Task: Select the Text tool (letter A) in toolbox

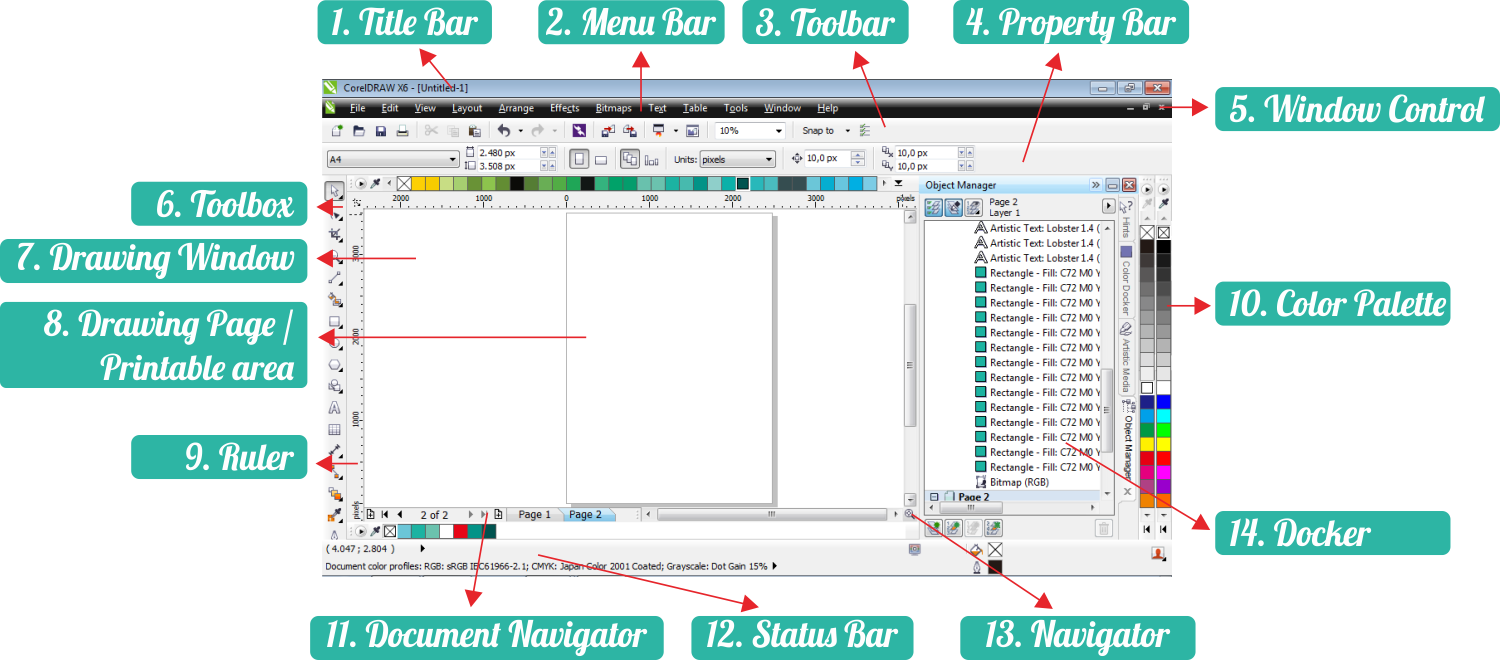Action: (x=335, y=408)
